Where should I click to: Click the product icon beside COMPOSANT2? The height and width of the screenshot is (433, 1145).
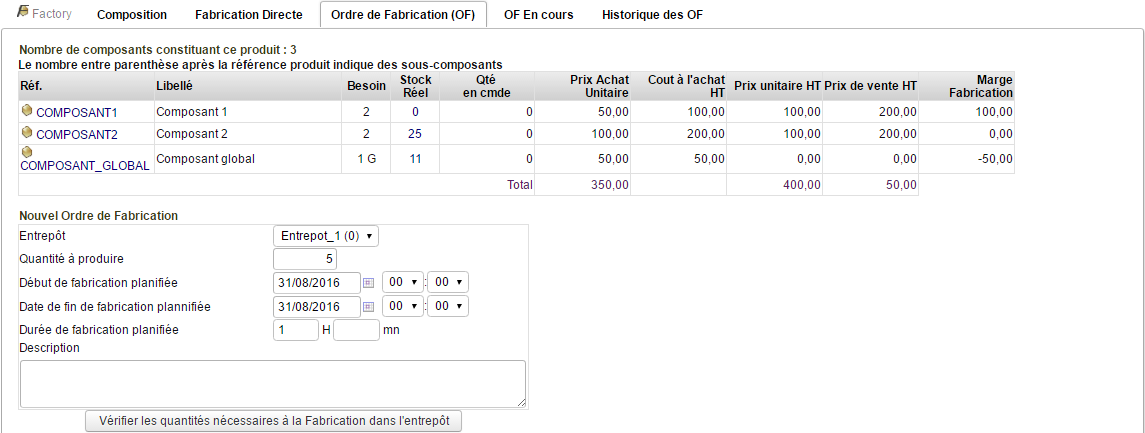click(x=27, y=133)
